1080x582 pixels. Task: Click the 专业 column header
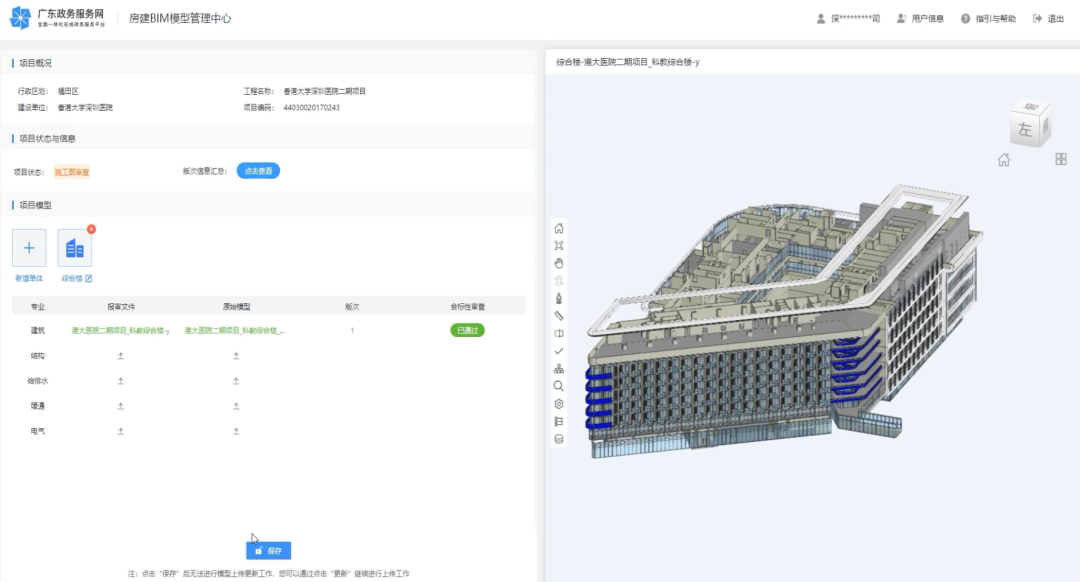[x=38, y=306]
